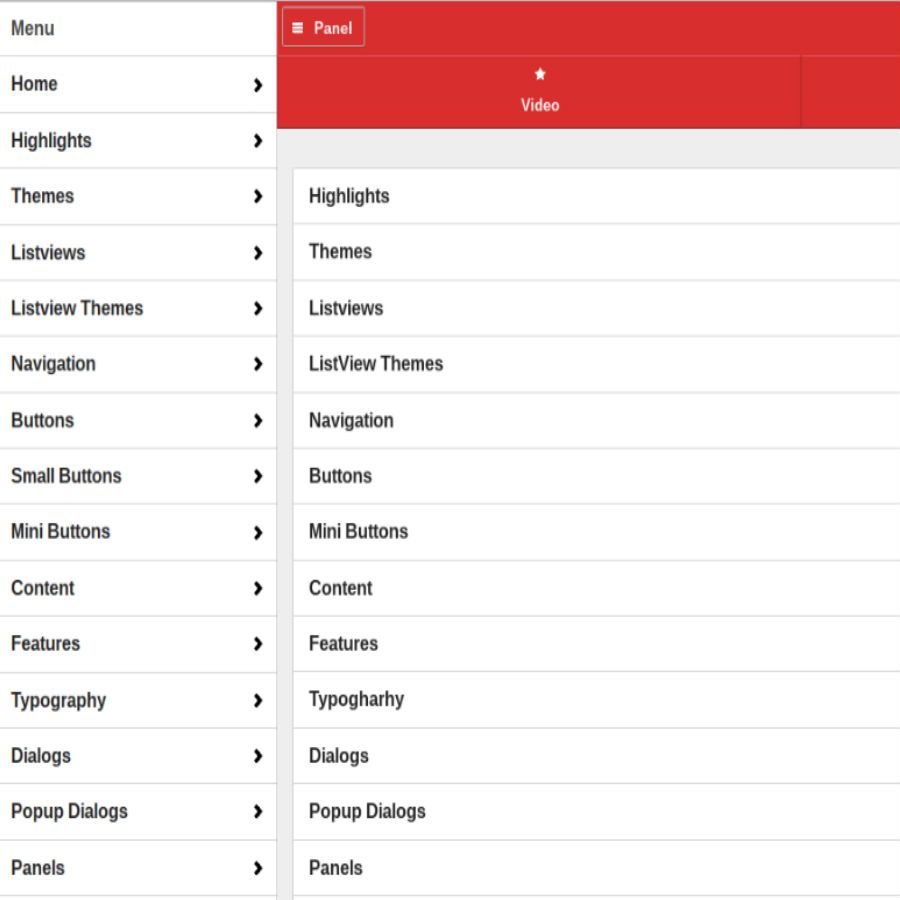
Task: Select Buttons in the left side menu
Action: [x=43, y=420]
